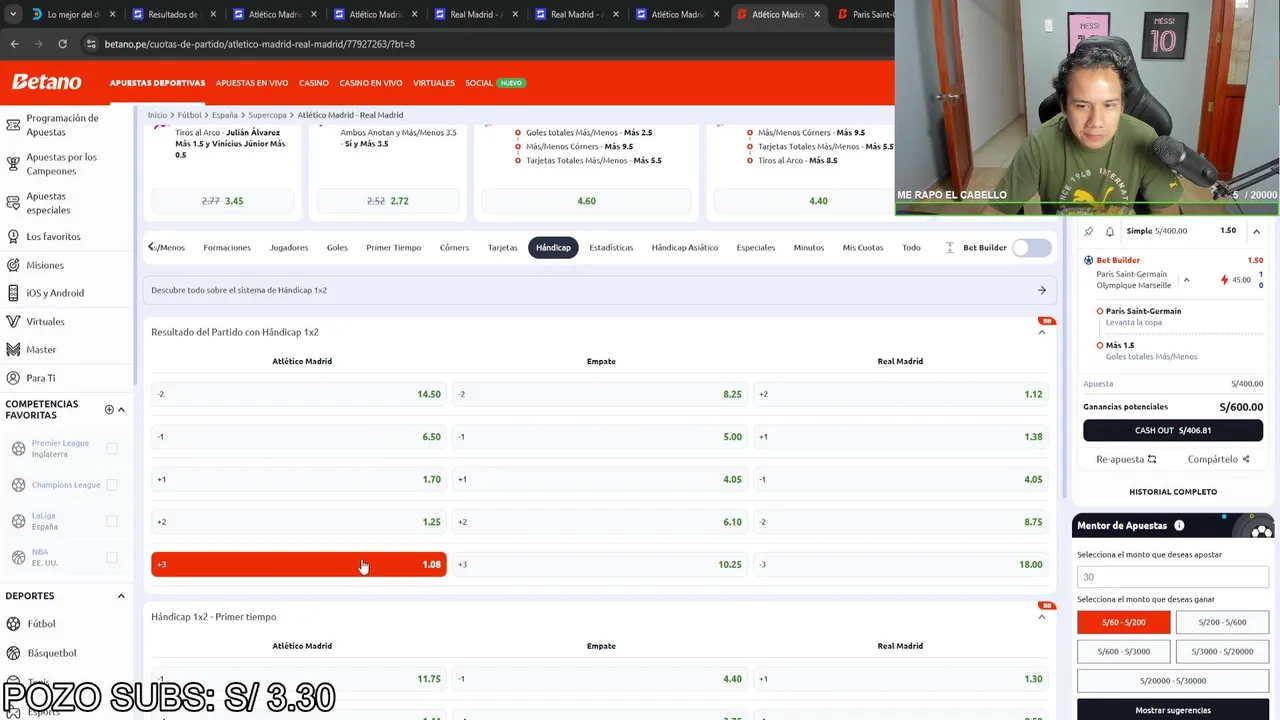1280x720 pixels.
Task: Check the LaLiga favorite checkbox
Action: [112, 521]
